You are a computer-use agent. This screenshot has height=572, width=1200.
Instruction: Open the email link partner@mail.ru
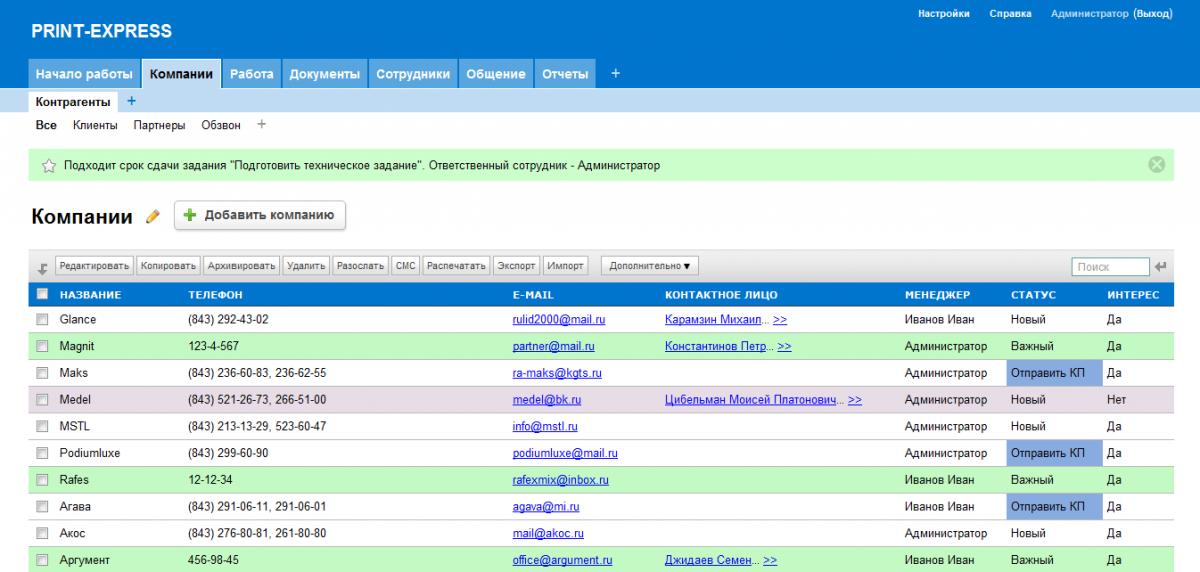(x=553, y=347)
